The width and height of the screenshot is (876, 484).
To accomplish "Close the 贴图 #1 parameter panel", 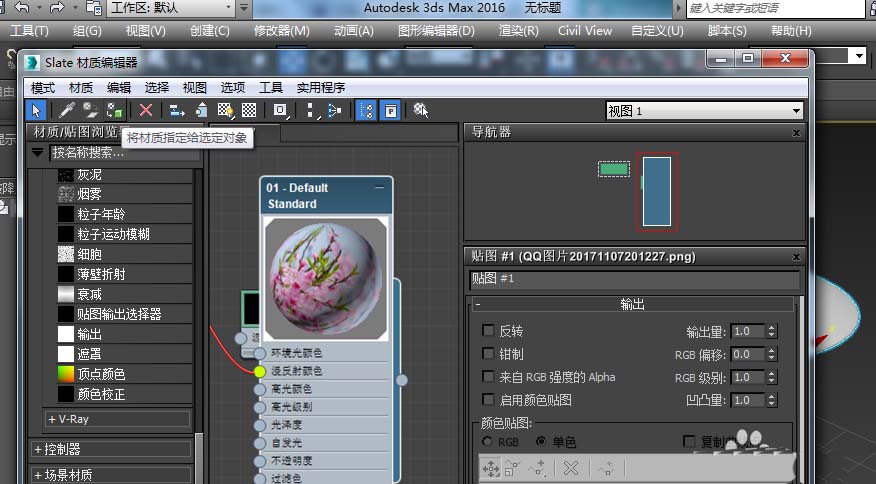I will click(796, 257).
